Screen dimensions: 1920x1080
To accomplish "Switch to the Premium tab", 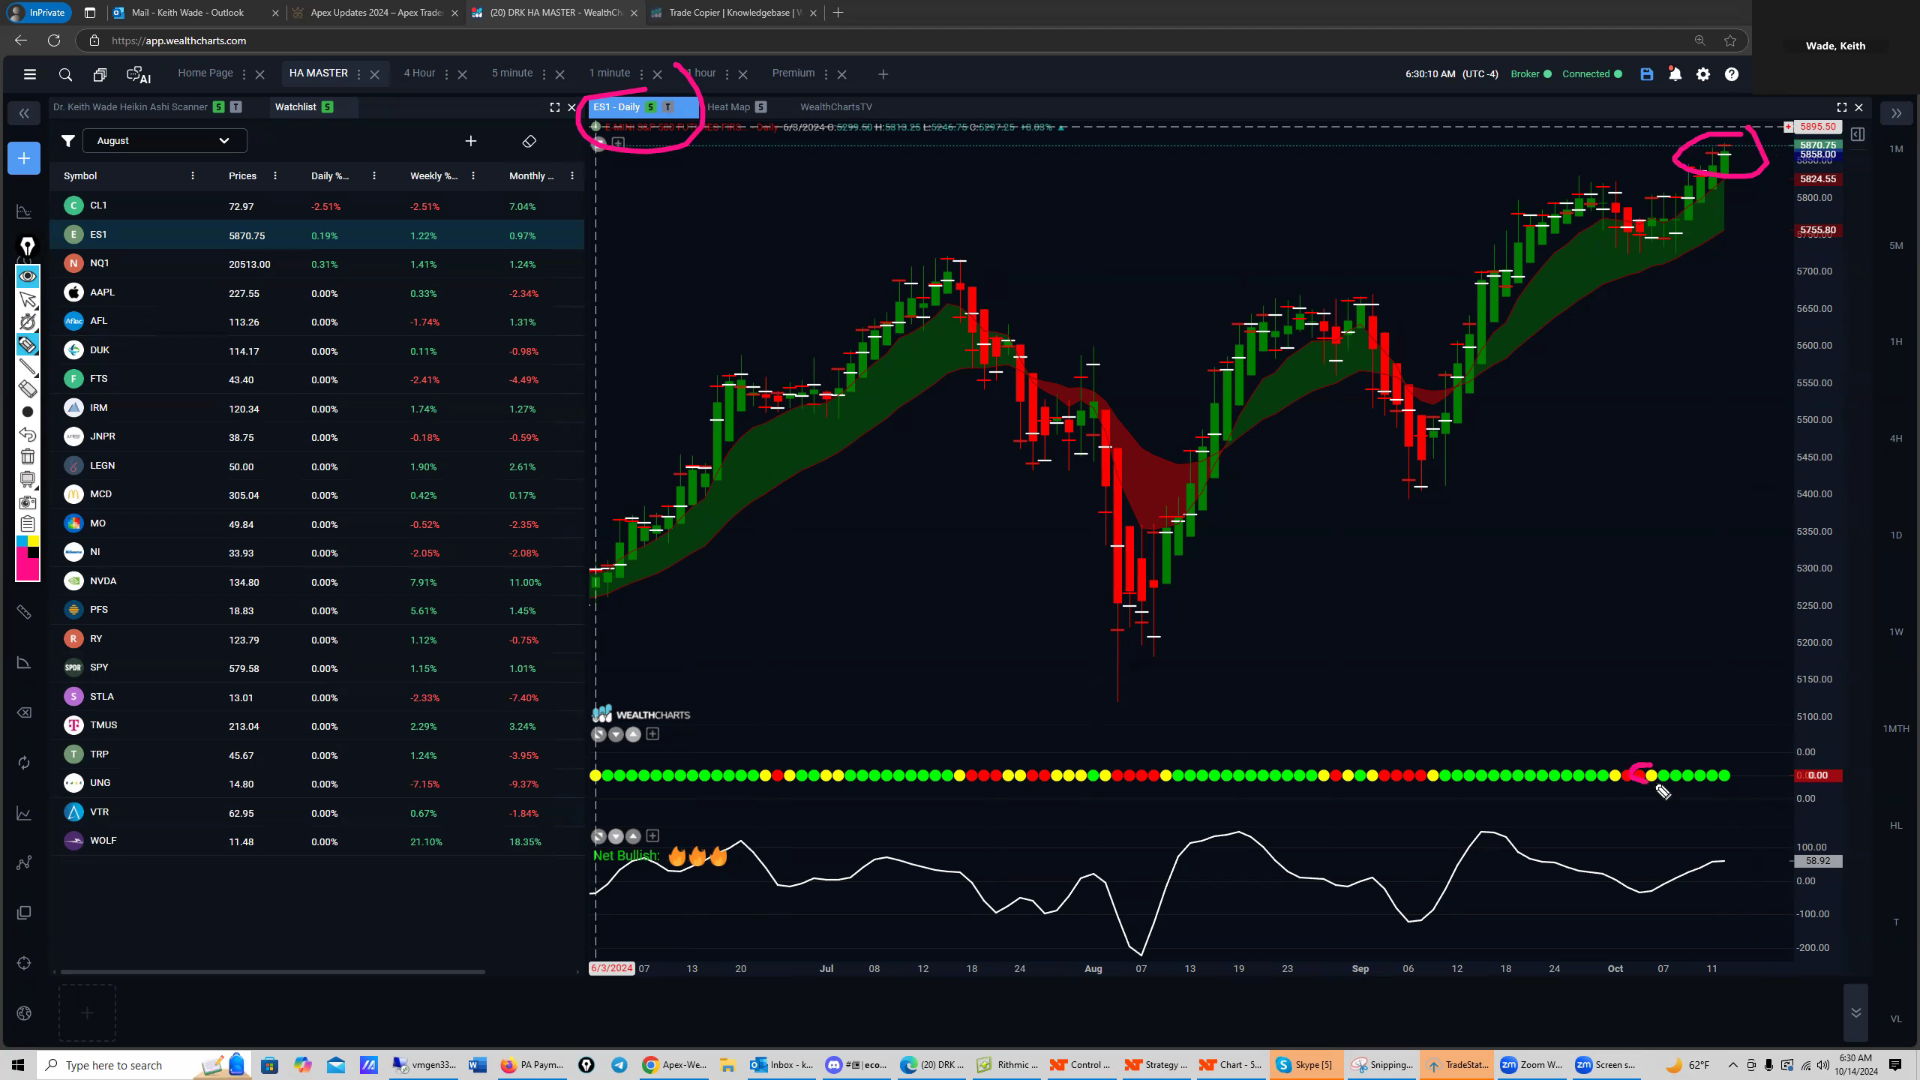I will click(x=793, y=73).
